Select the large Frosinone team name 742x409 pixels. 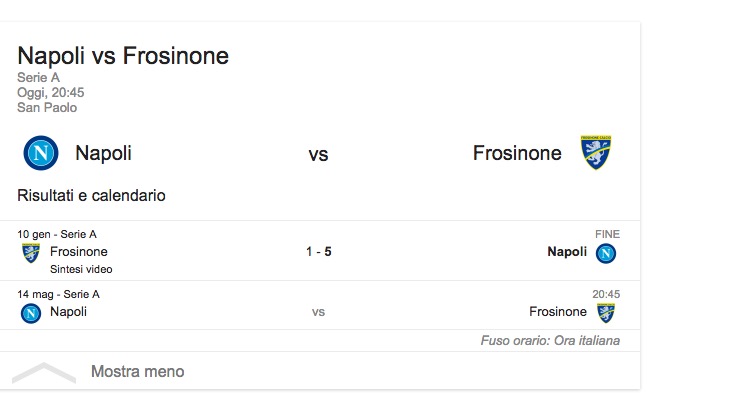click(517, 153)
